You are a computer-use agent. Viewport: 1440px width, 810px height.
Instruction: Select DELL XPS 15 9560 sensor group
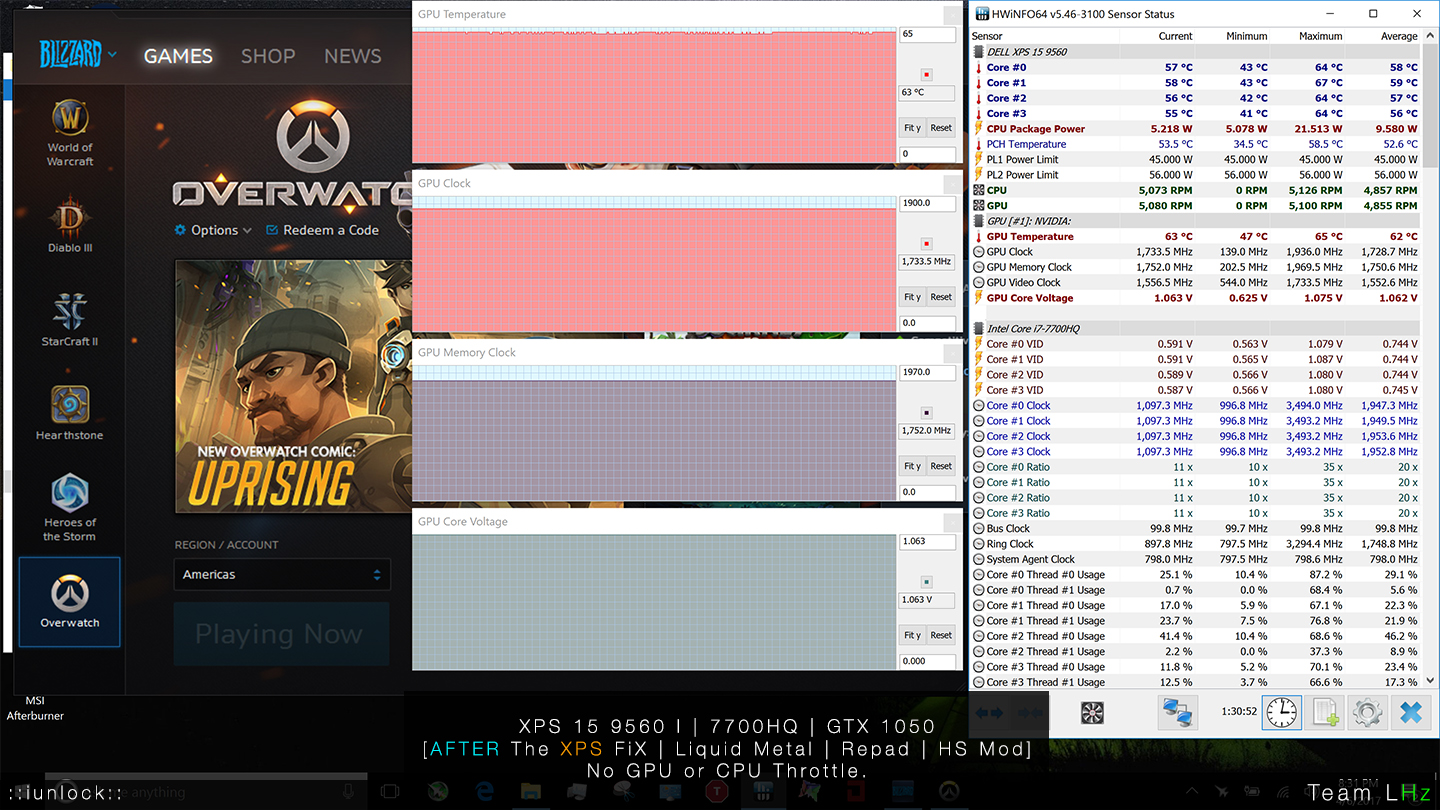point(1196,52)
